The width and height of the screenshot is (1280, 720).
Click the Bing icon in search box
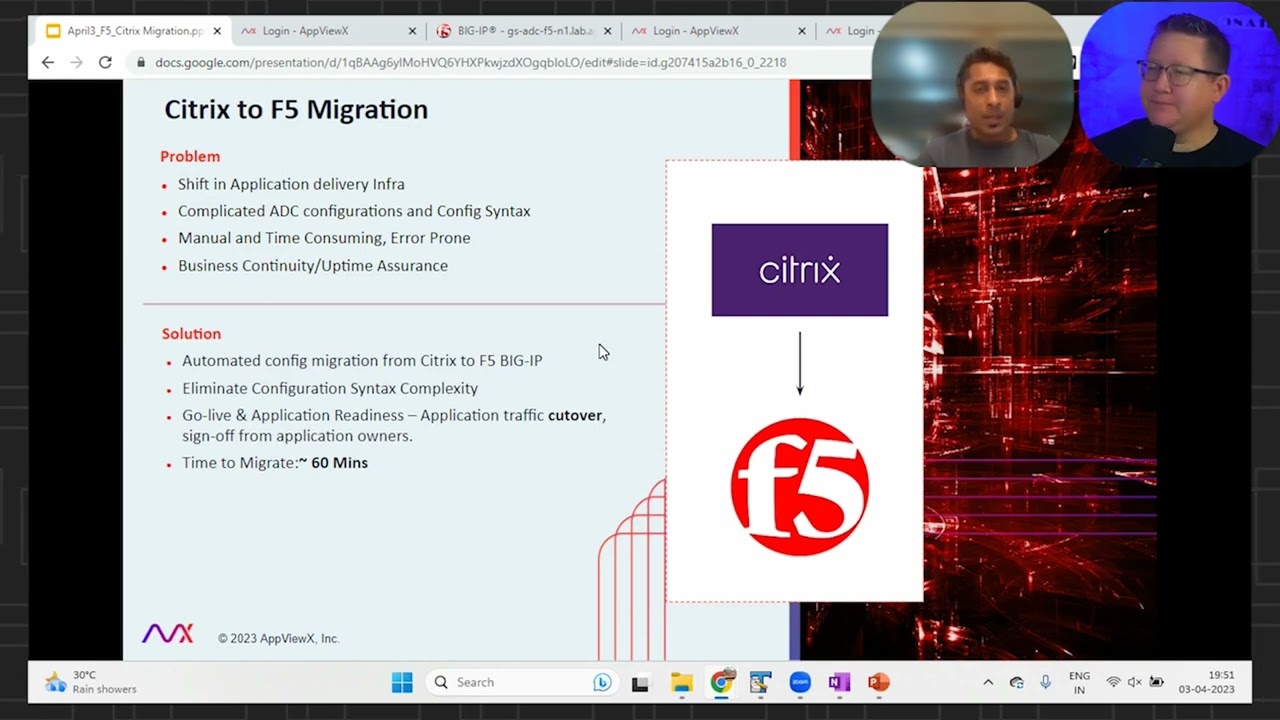point(602,682)
